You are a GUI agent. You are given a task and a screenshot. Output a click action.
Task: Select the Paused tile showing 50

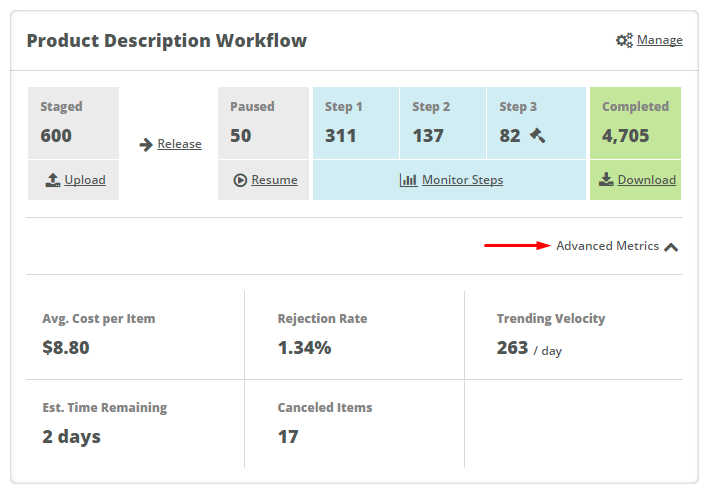click(x=263, y=123)
